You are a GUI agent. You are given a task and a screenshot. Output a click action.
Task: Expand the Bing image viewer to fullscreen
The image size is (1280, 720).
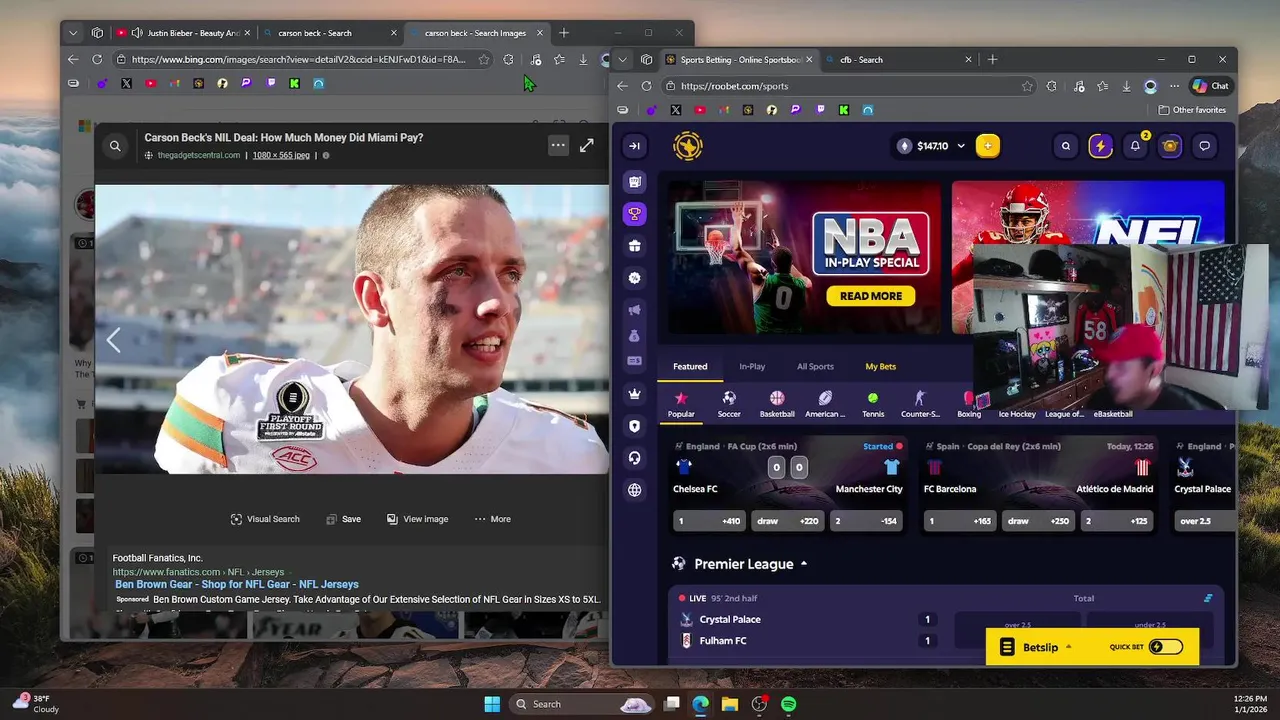pos(586,146)
